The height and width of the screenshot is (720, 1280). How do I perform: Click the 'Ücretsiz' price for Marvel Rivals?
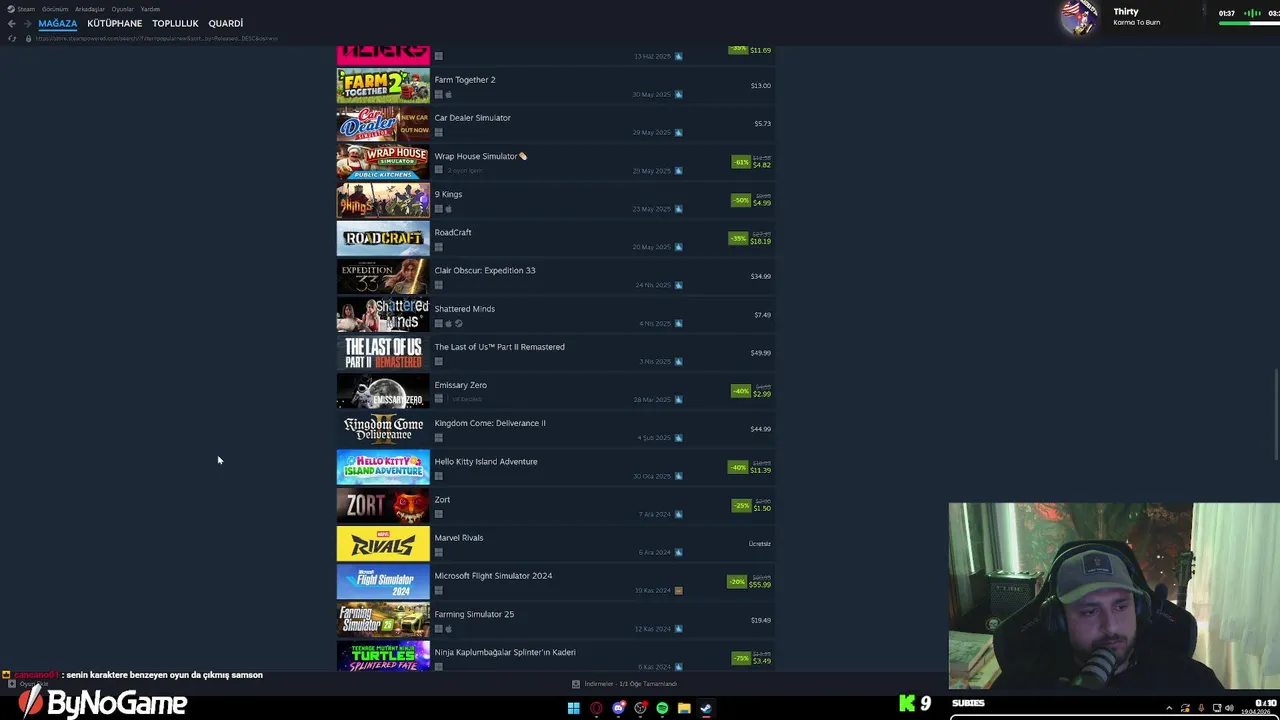click(760, 544)
